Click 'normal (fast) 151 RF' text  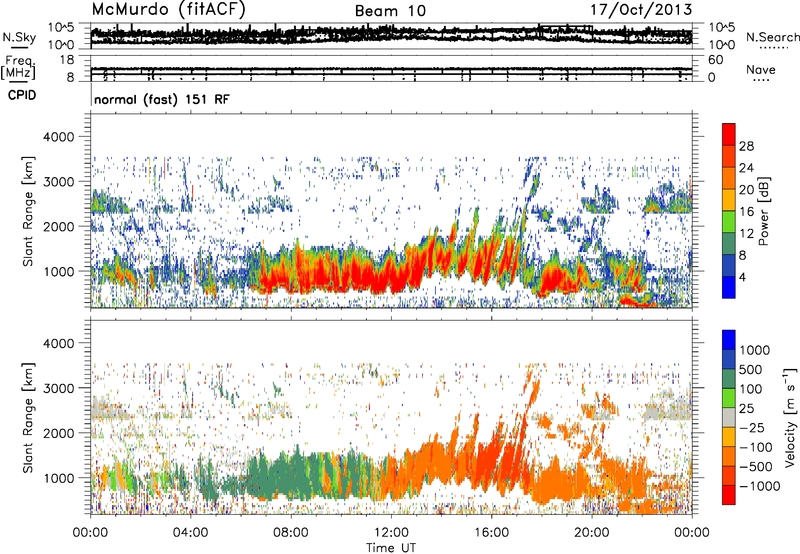(x=162, y=99)
